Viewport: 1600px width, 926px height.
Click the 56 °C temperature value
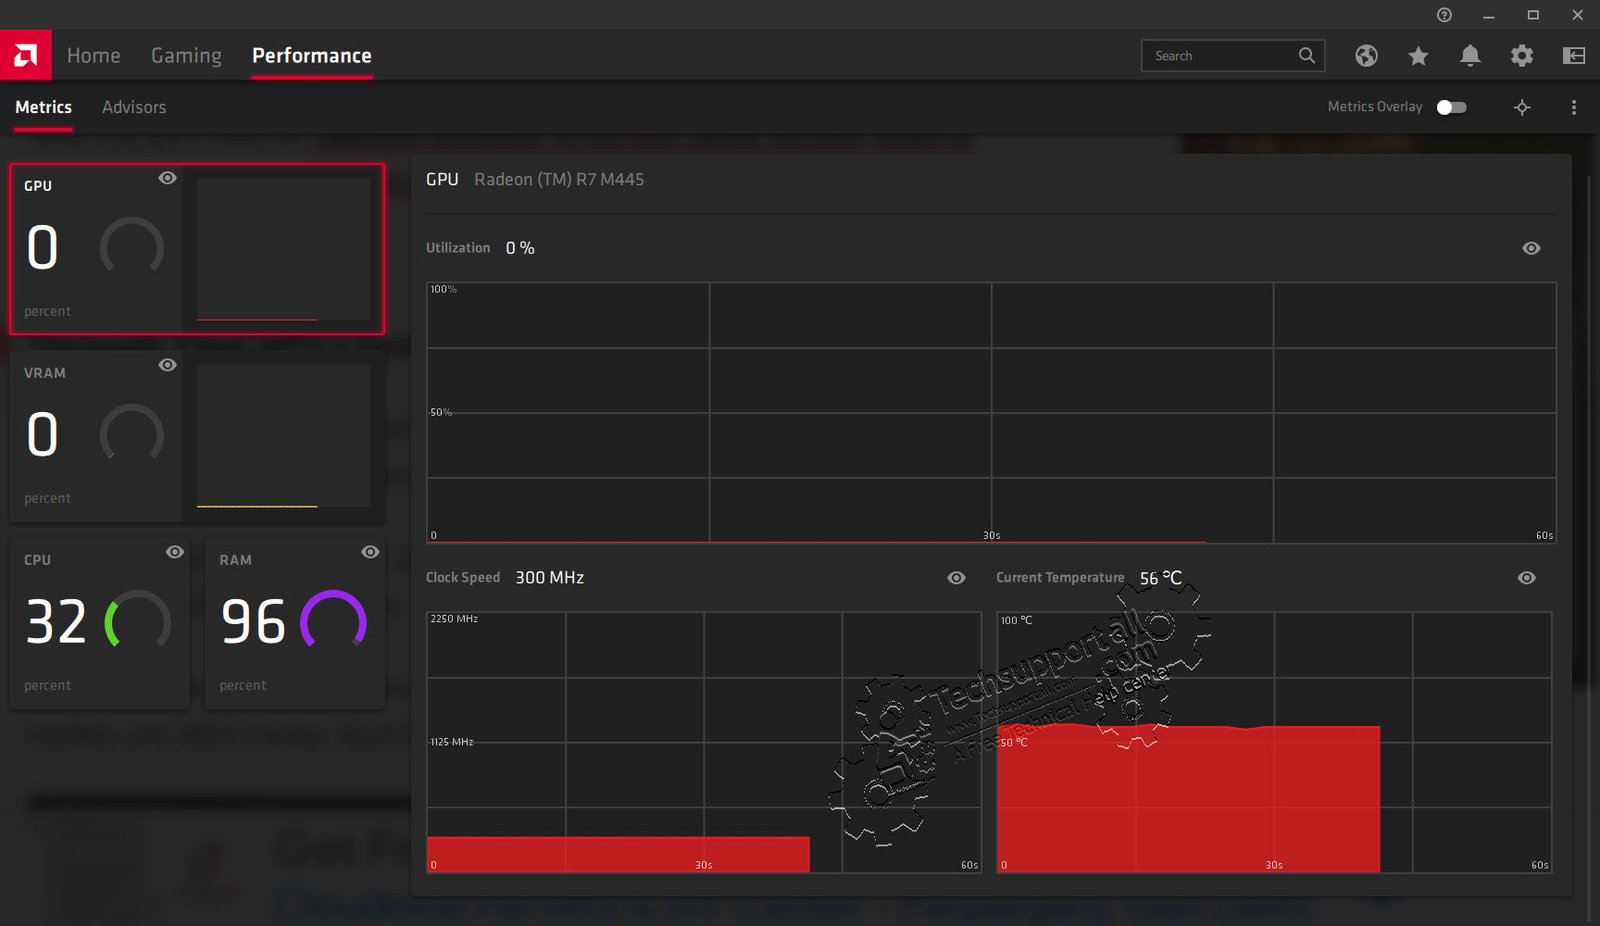(x=1161, y=578)
